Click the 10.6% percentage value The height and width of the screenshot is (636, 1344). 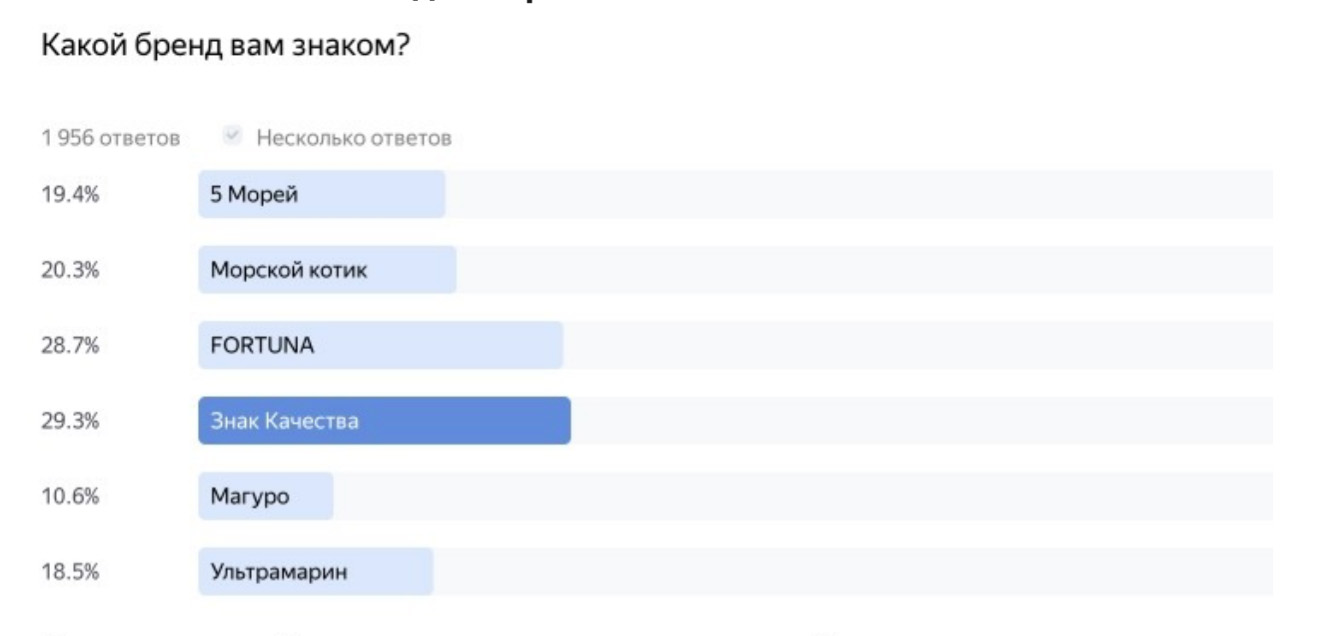[x=70, y=497]
